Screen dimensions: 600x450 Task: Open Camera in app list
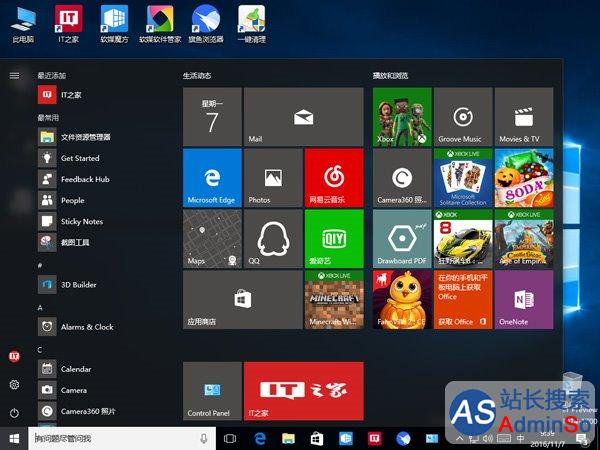point(101,390)
